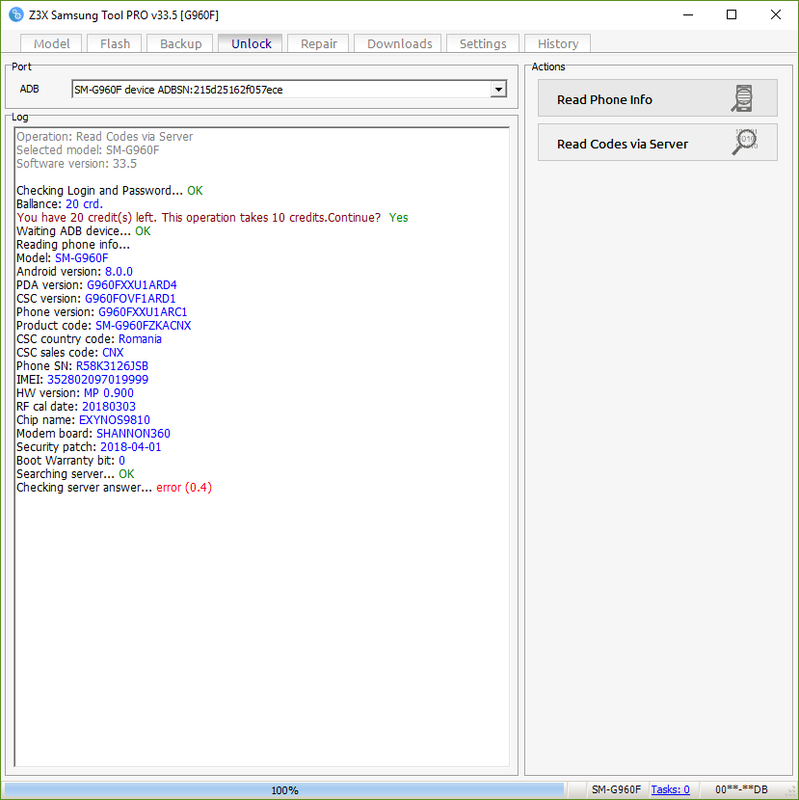
Task: Click chip name EXYNOS9810
Action: tap(114, 420)
